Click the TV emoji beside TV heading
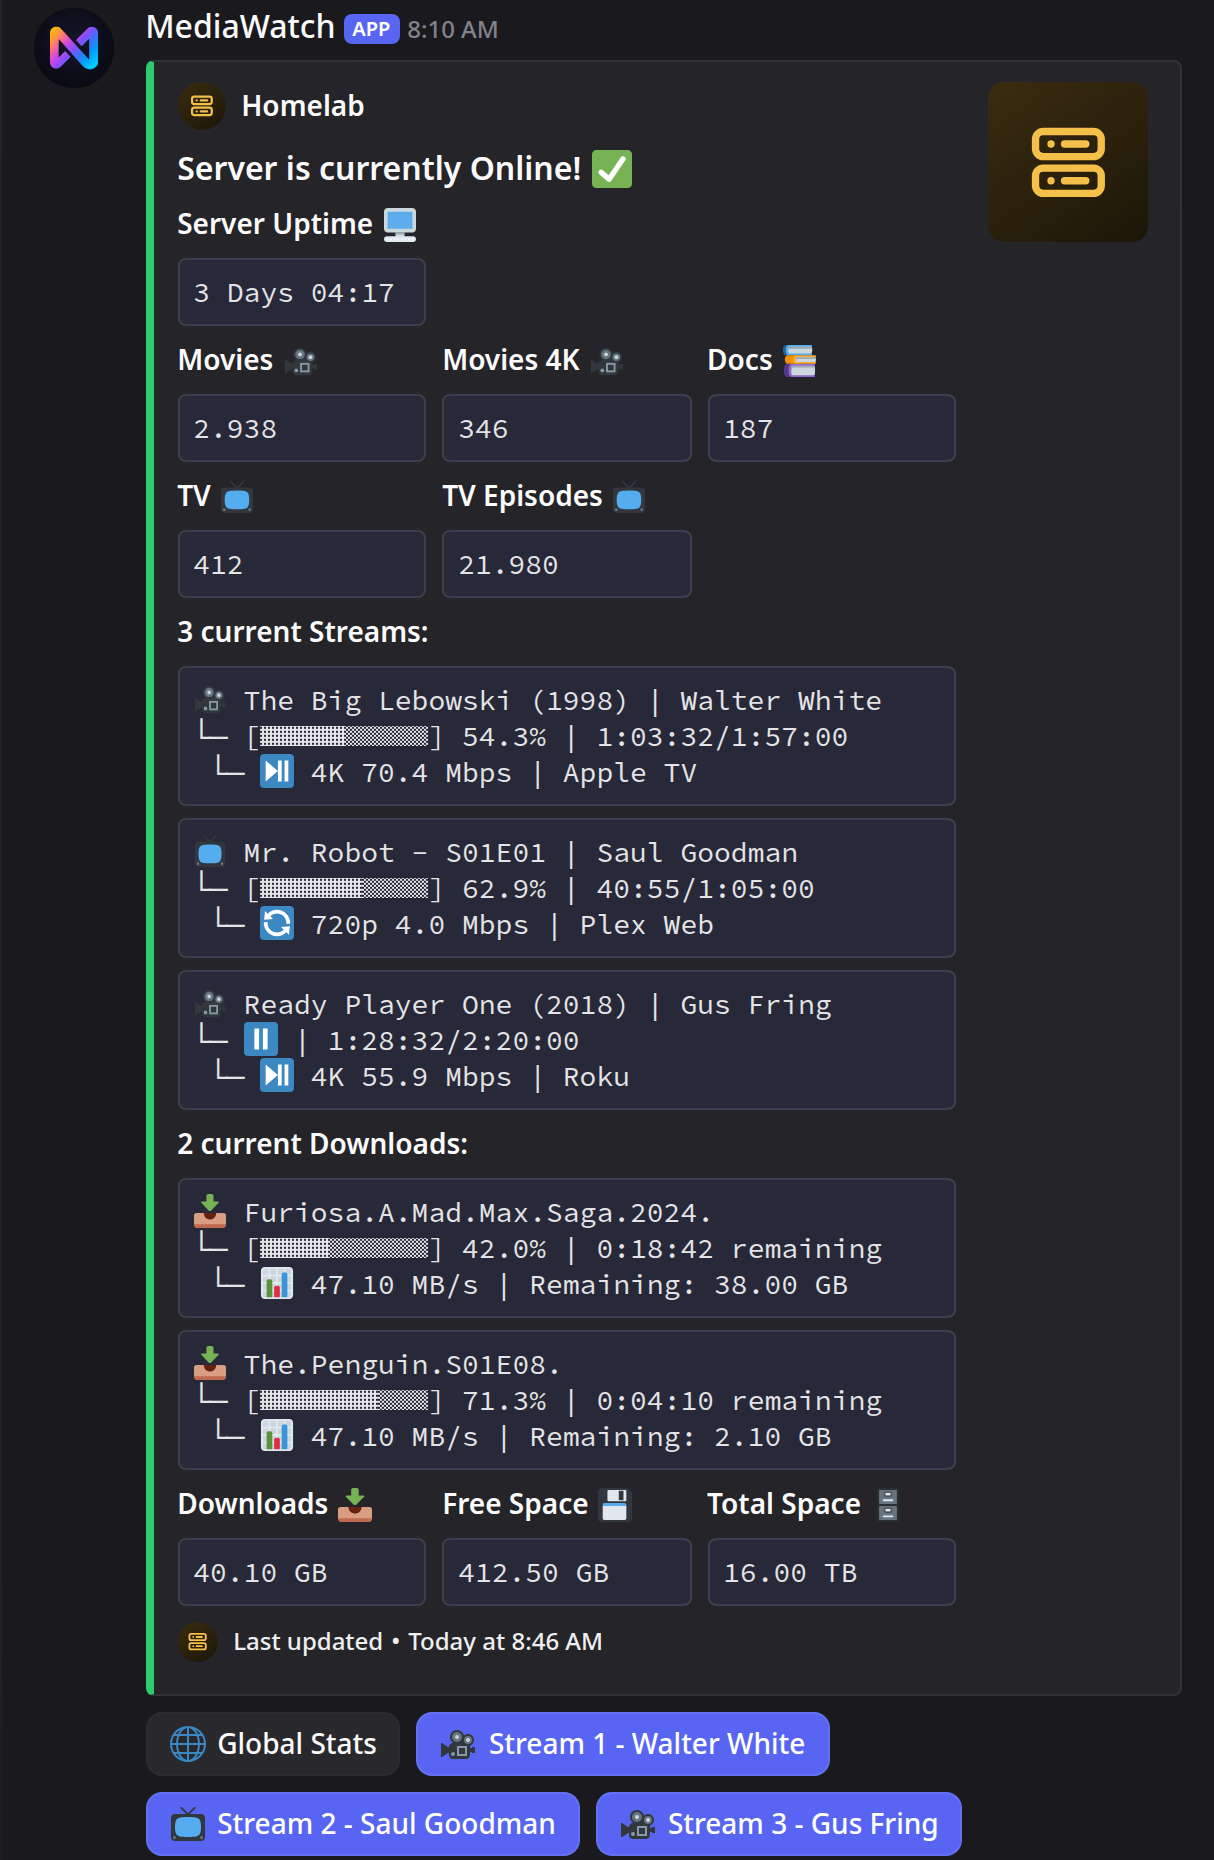This screenshot has width=1214, height=1860. coord(237,497)
